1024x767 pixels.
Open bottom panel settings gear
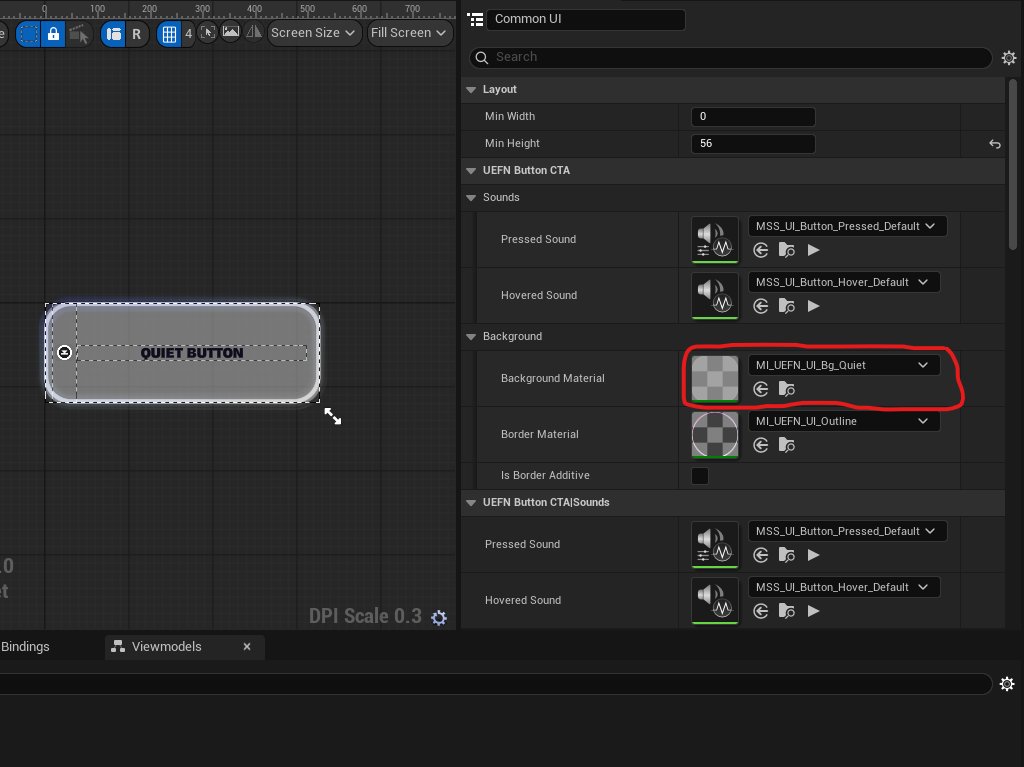(1007, 684)
